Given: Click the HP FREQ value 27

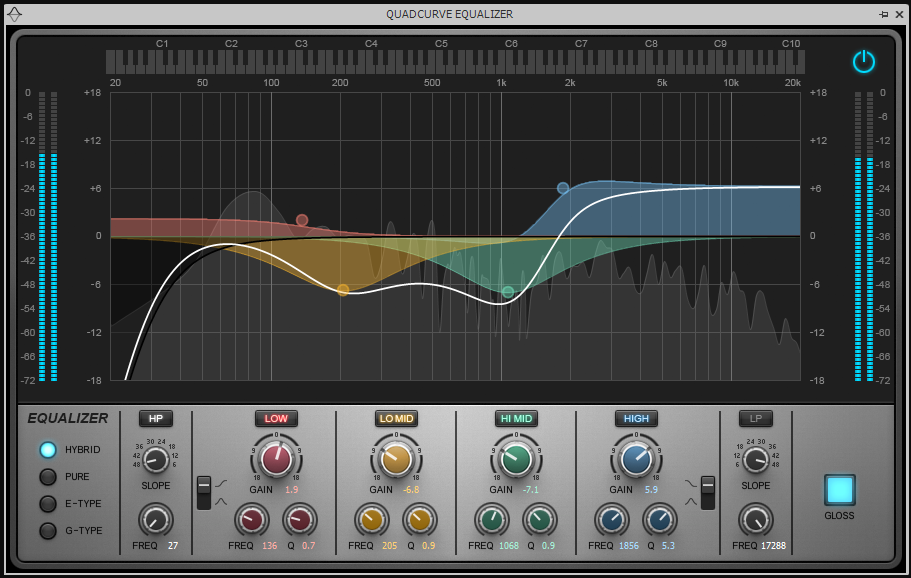Looking at the screenshot, I should pos(173,546).
